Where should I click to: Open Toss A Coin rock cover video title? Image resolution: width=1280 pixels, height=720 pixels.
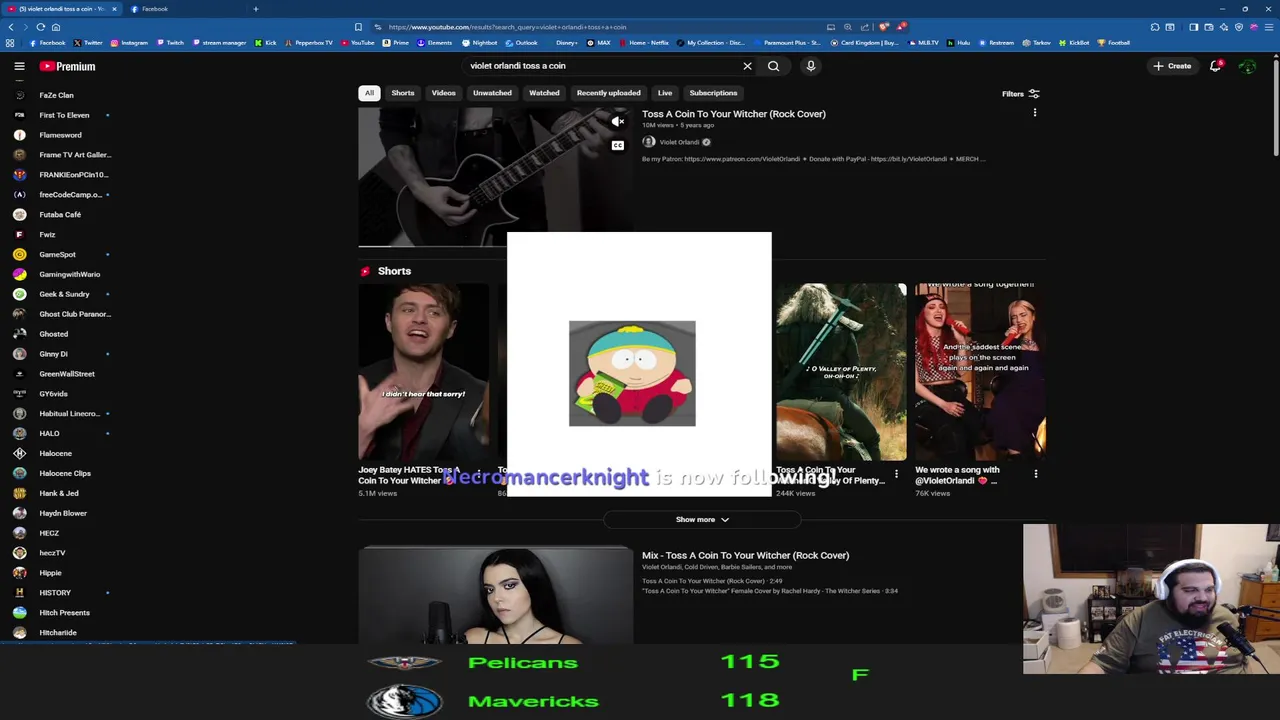point(734,114)
